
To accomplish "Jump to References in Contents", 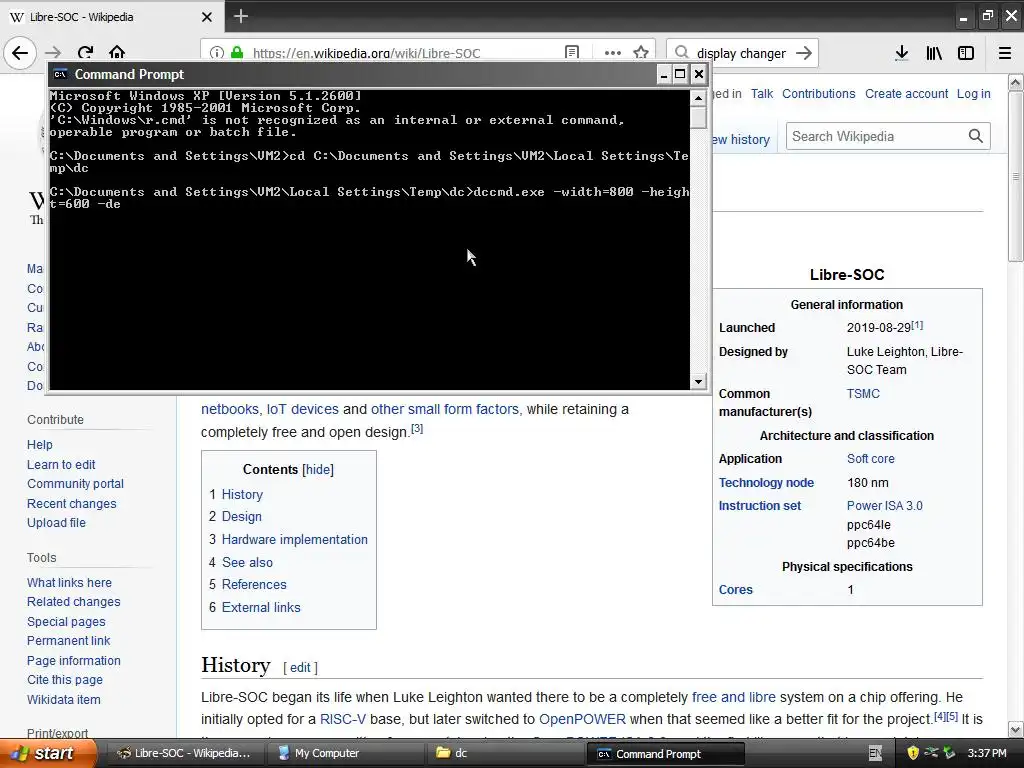I will [254, 584].
